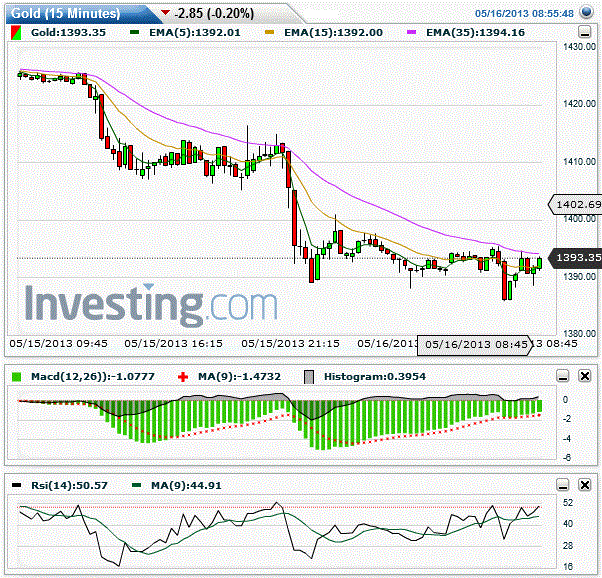Minimize the RSI indicator panel
This screenshot has height=578, width=602.
[563, 485]
